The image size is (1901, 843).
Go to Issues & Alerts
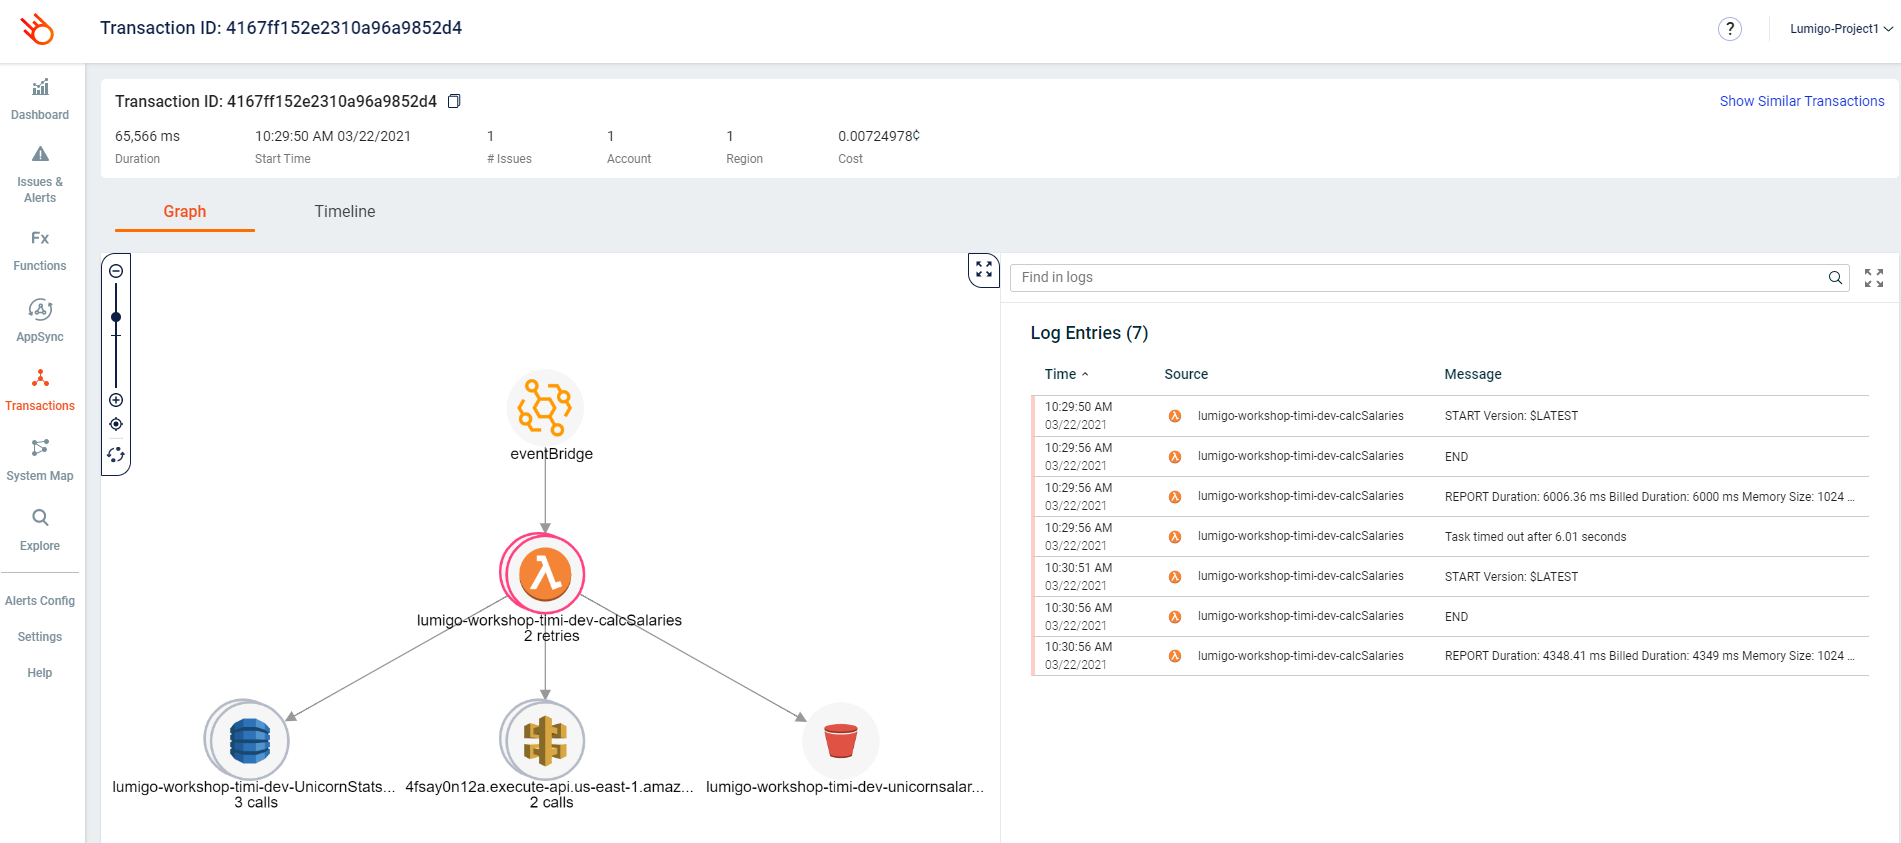[x=40, y=175]
